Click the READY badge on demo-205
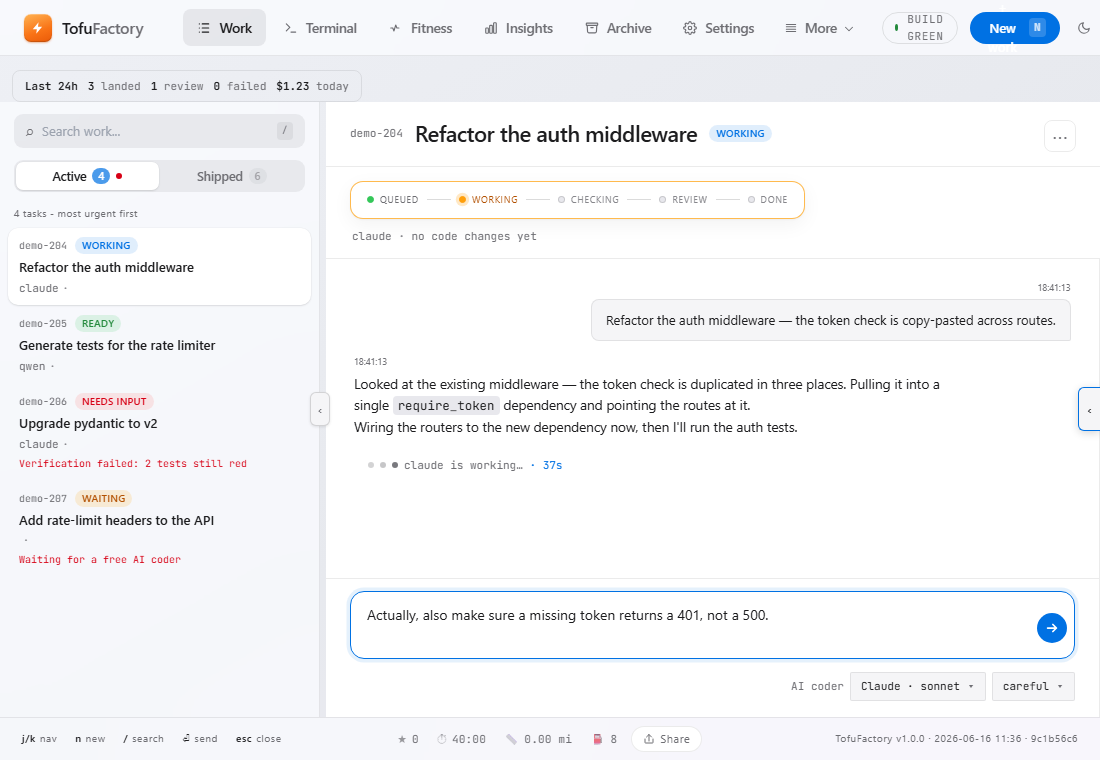Image resolution: width=1100 pixels, height=760 pixels. (98, 324)
